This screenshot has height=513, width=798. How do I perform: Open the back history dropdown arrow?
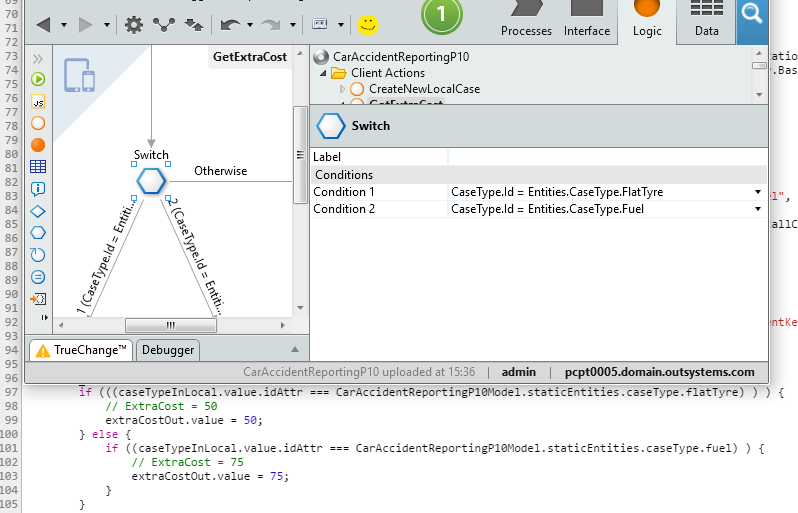(64, 24)
